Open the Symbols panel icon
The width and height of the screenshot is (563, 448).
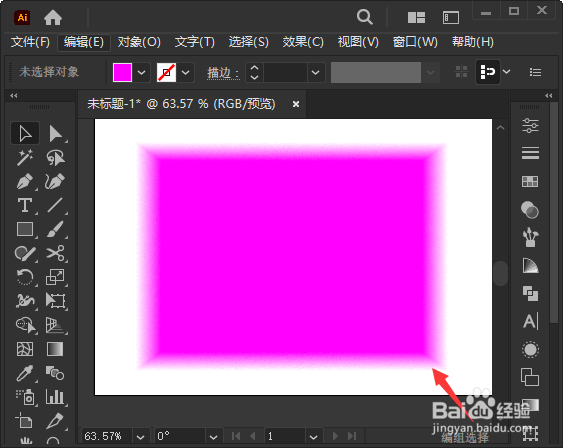(530, 237)
